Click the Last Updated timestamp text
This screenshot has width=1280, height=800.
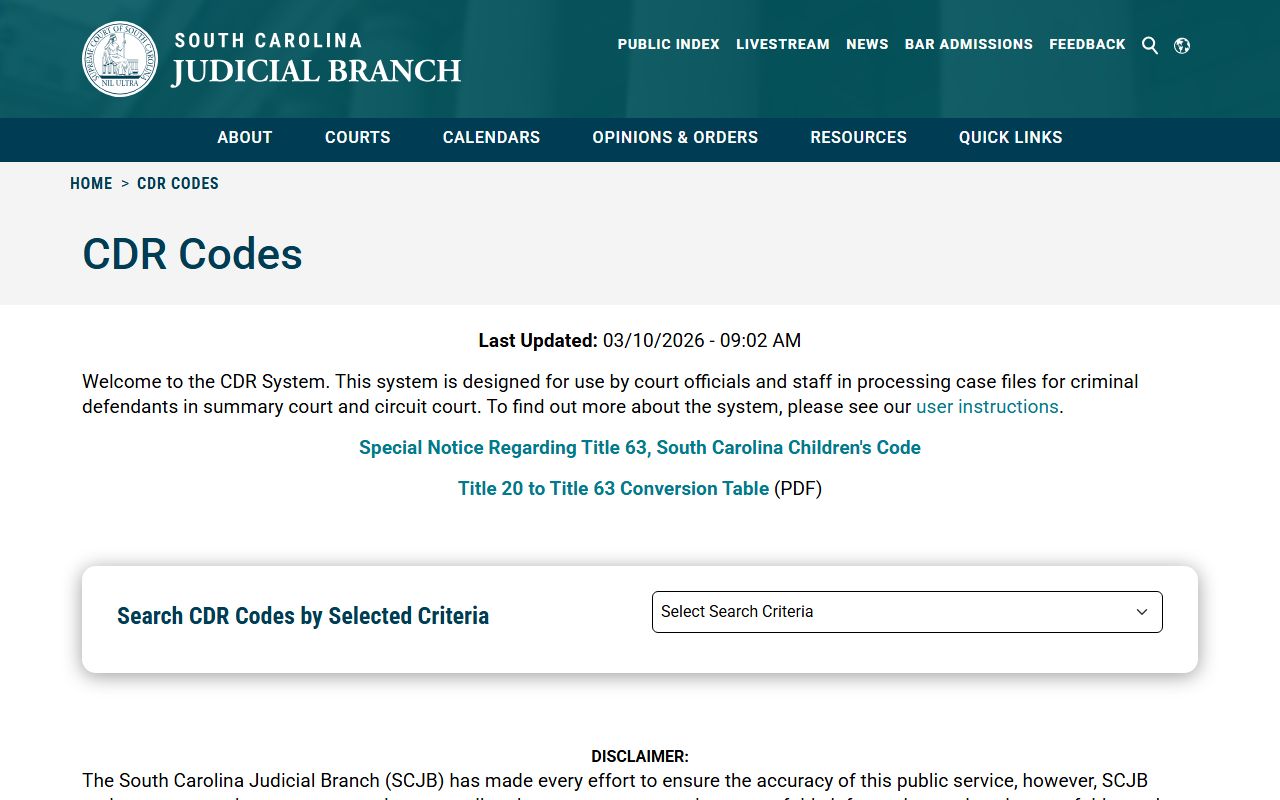(x=640, y=341)
